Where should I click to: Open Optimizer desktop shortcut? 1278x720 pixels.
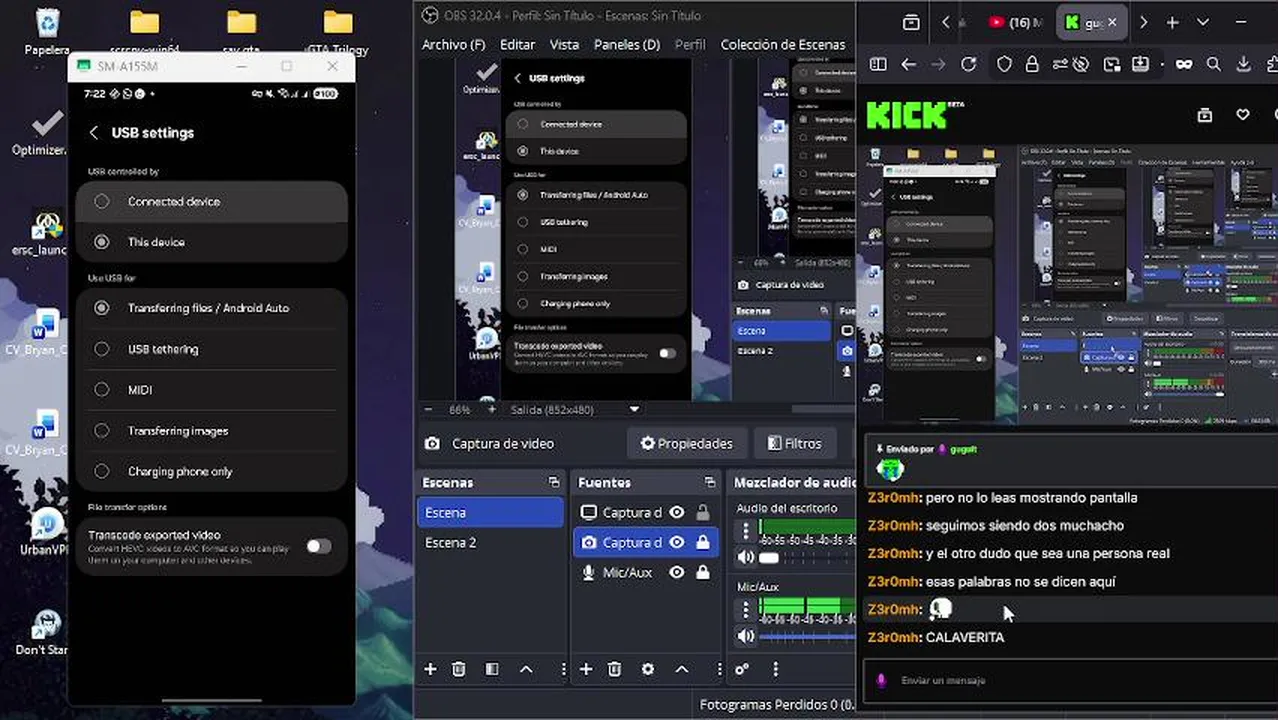44,134
